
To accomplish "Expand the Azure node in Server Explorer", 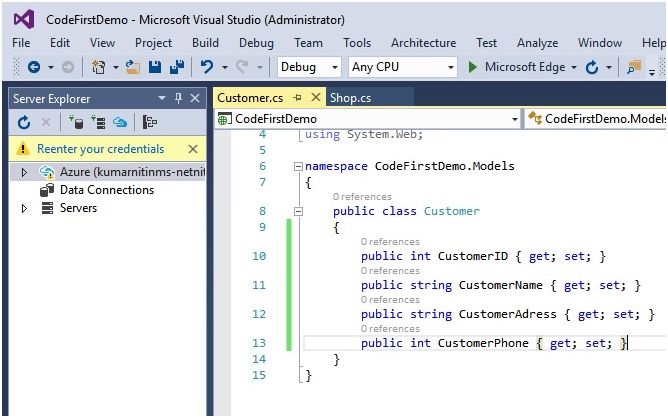I will tap(24, 172).
